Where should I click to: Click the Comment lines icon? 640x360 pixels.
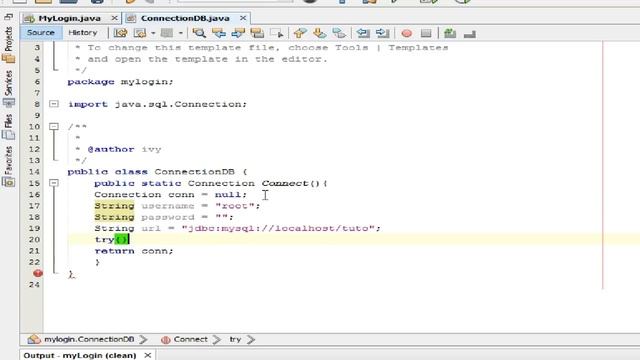click(x=450, y=33)
